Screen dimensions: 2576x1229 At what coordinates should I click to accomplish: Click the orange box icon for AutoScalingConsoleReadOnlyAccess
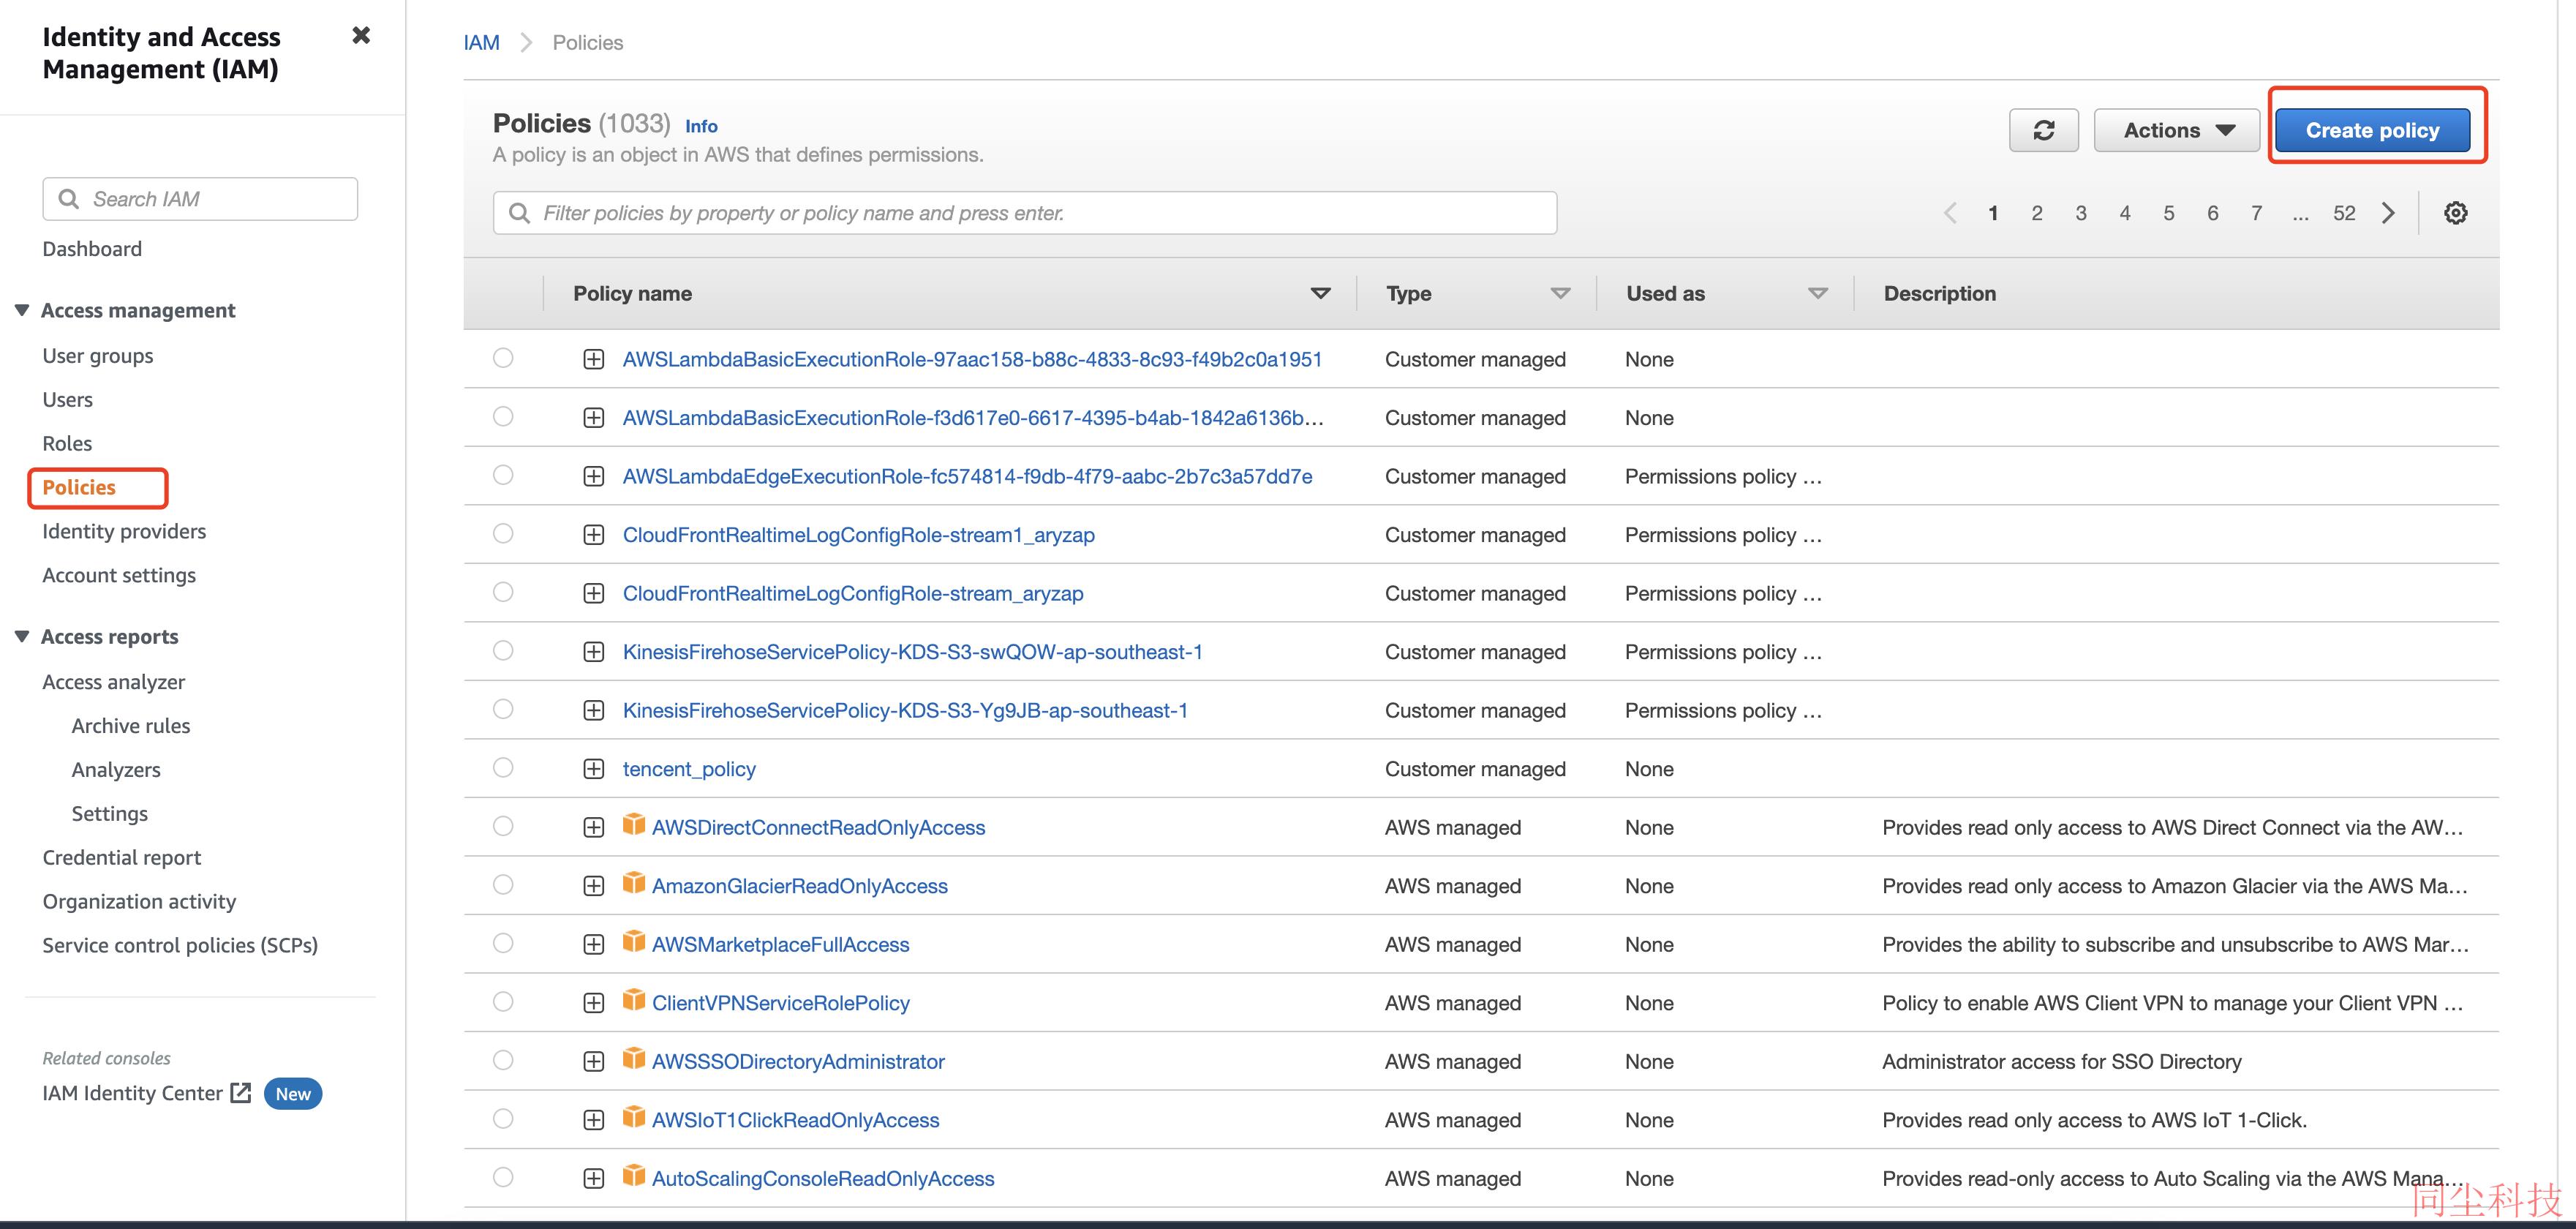[633, 1175]
